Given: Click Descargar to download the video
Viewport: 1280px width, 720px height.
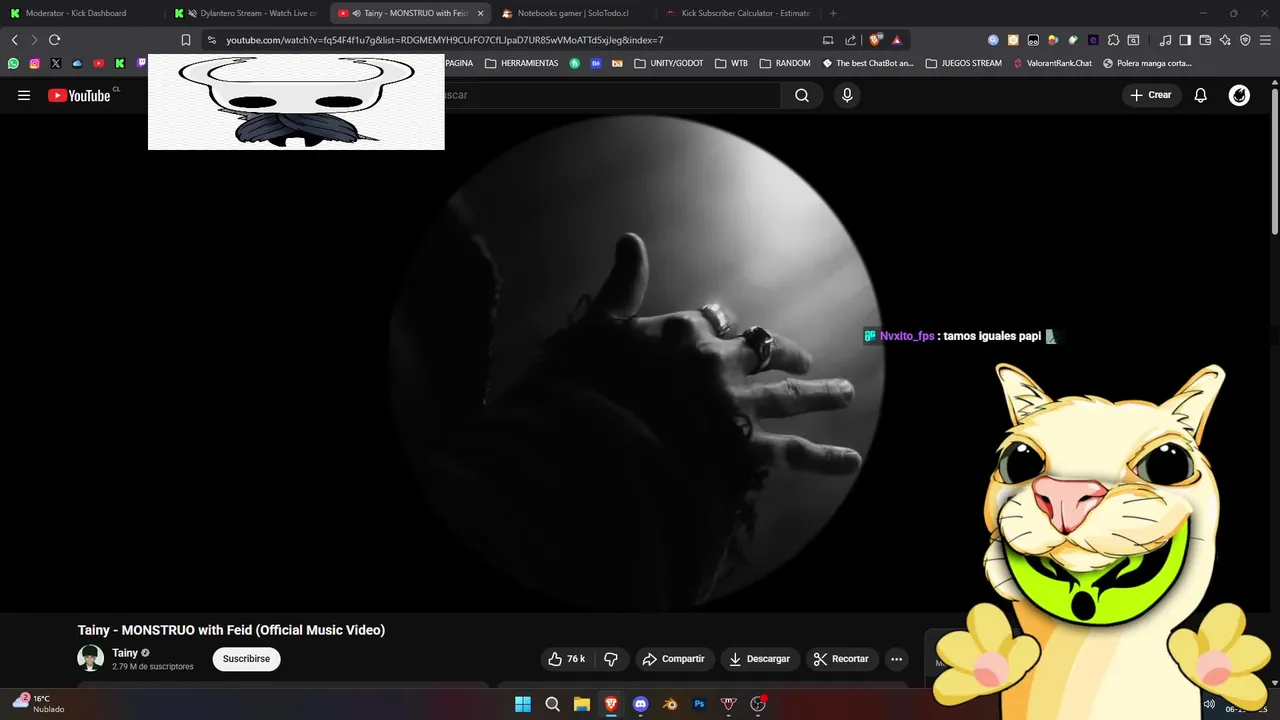Looking at the screenshot, I should (x=760, y=659).
